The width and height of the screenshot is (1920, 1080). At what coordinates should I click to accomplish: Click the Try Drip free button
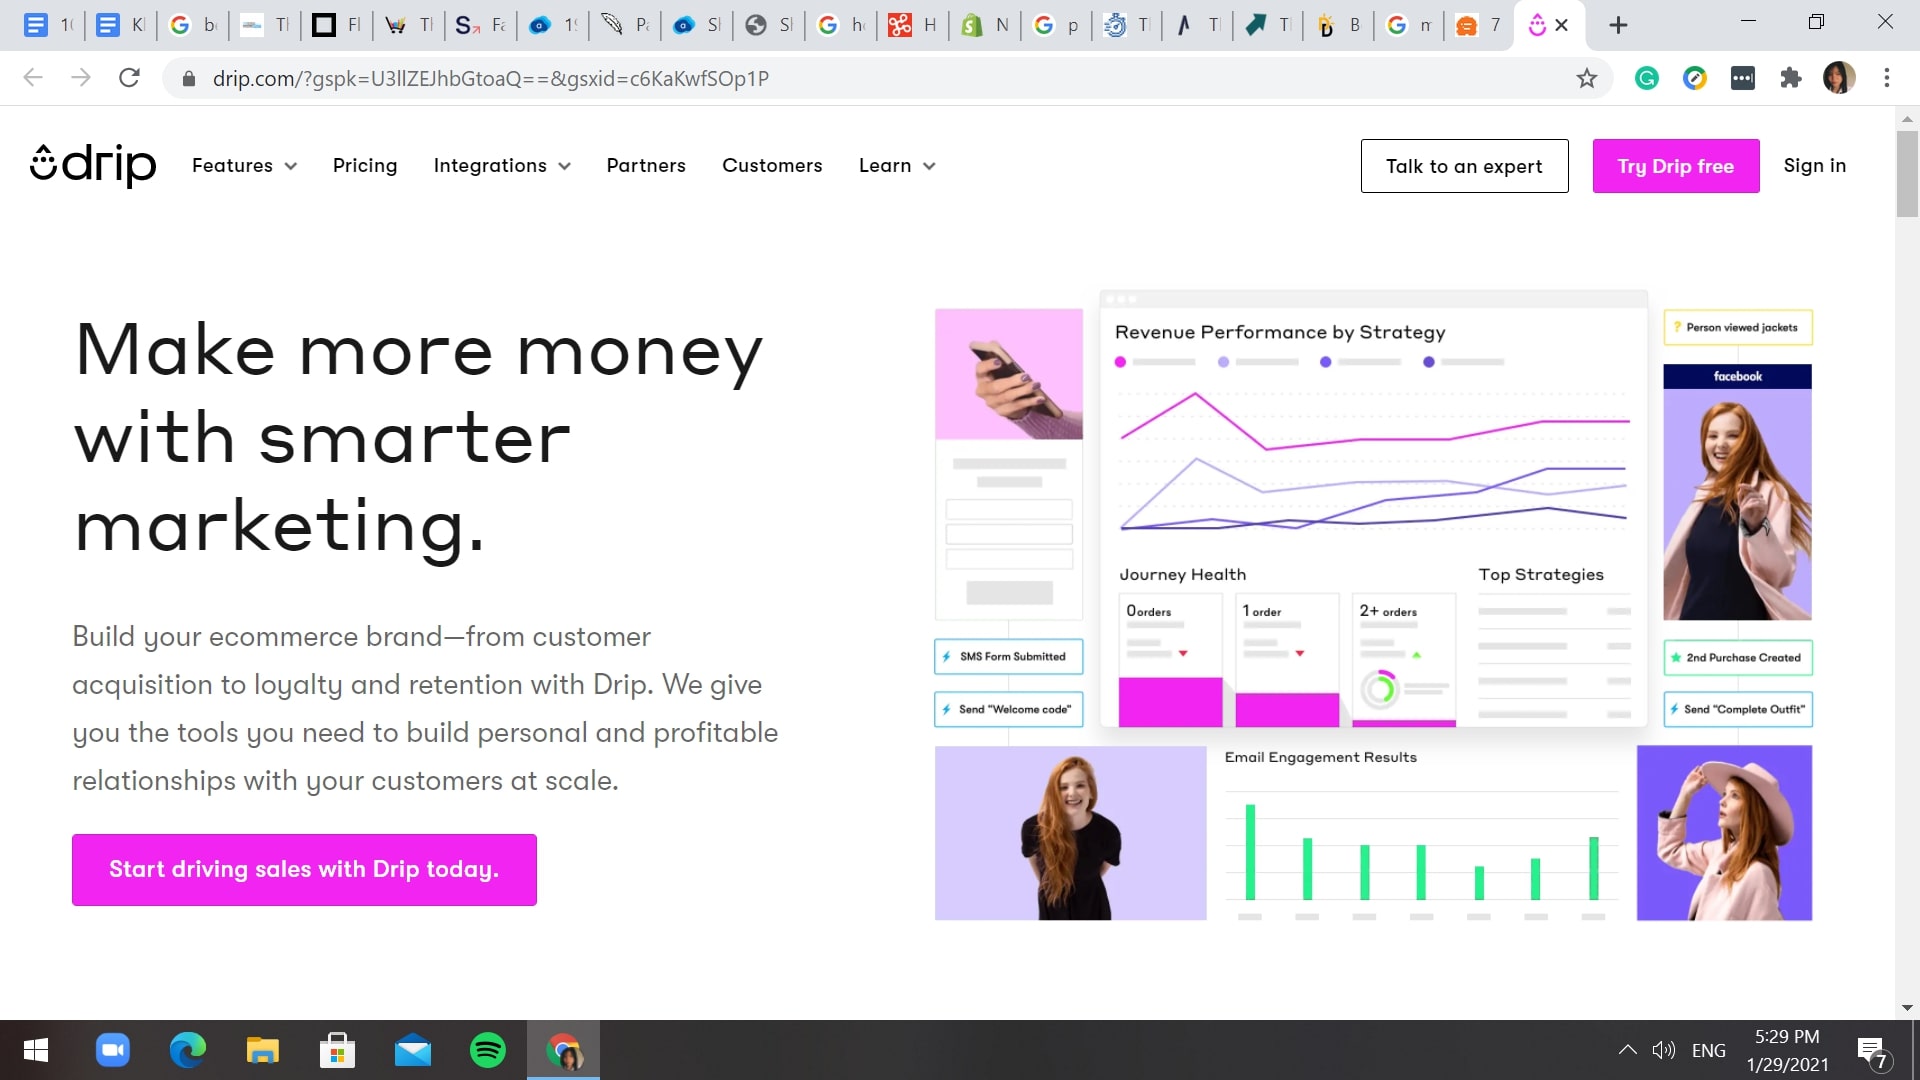[1676, 165]
